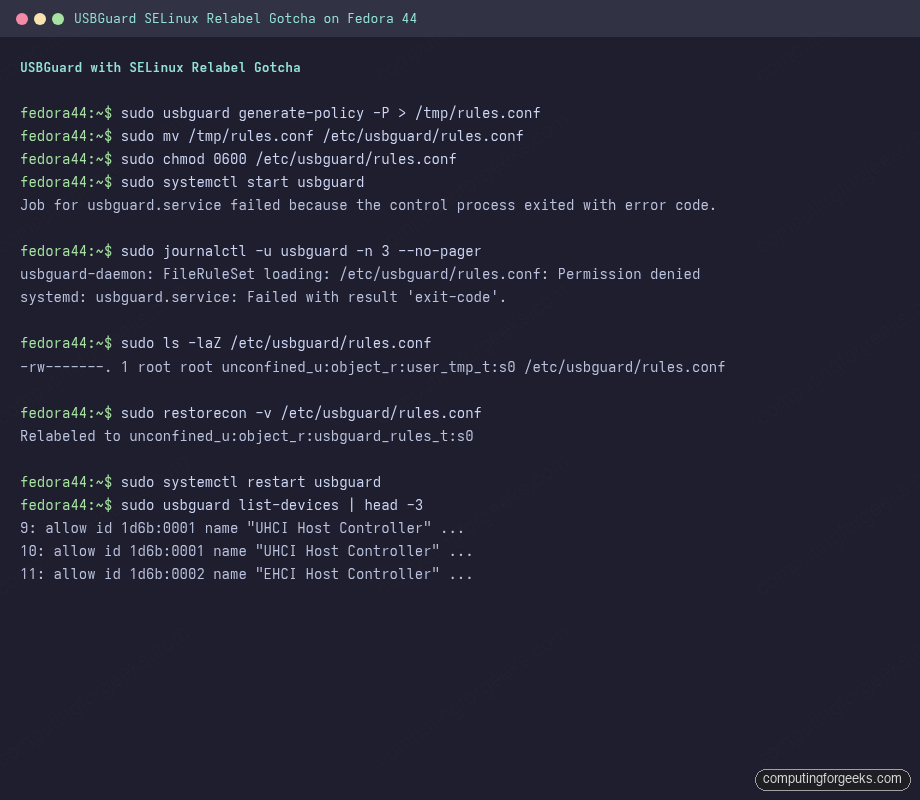Screen dimensions: 920x800
Task: Click the 'sudo usbguard generate-policy -P' command line
Action: point(280,113)
